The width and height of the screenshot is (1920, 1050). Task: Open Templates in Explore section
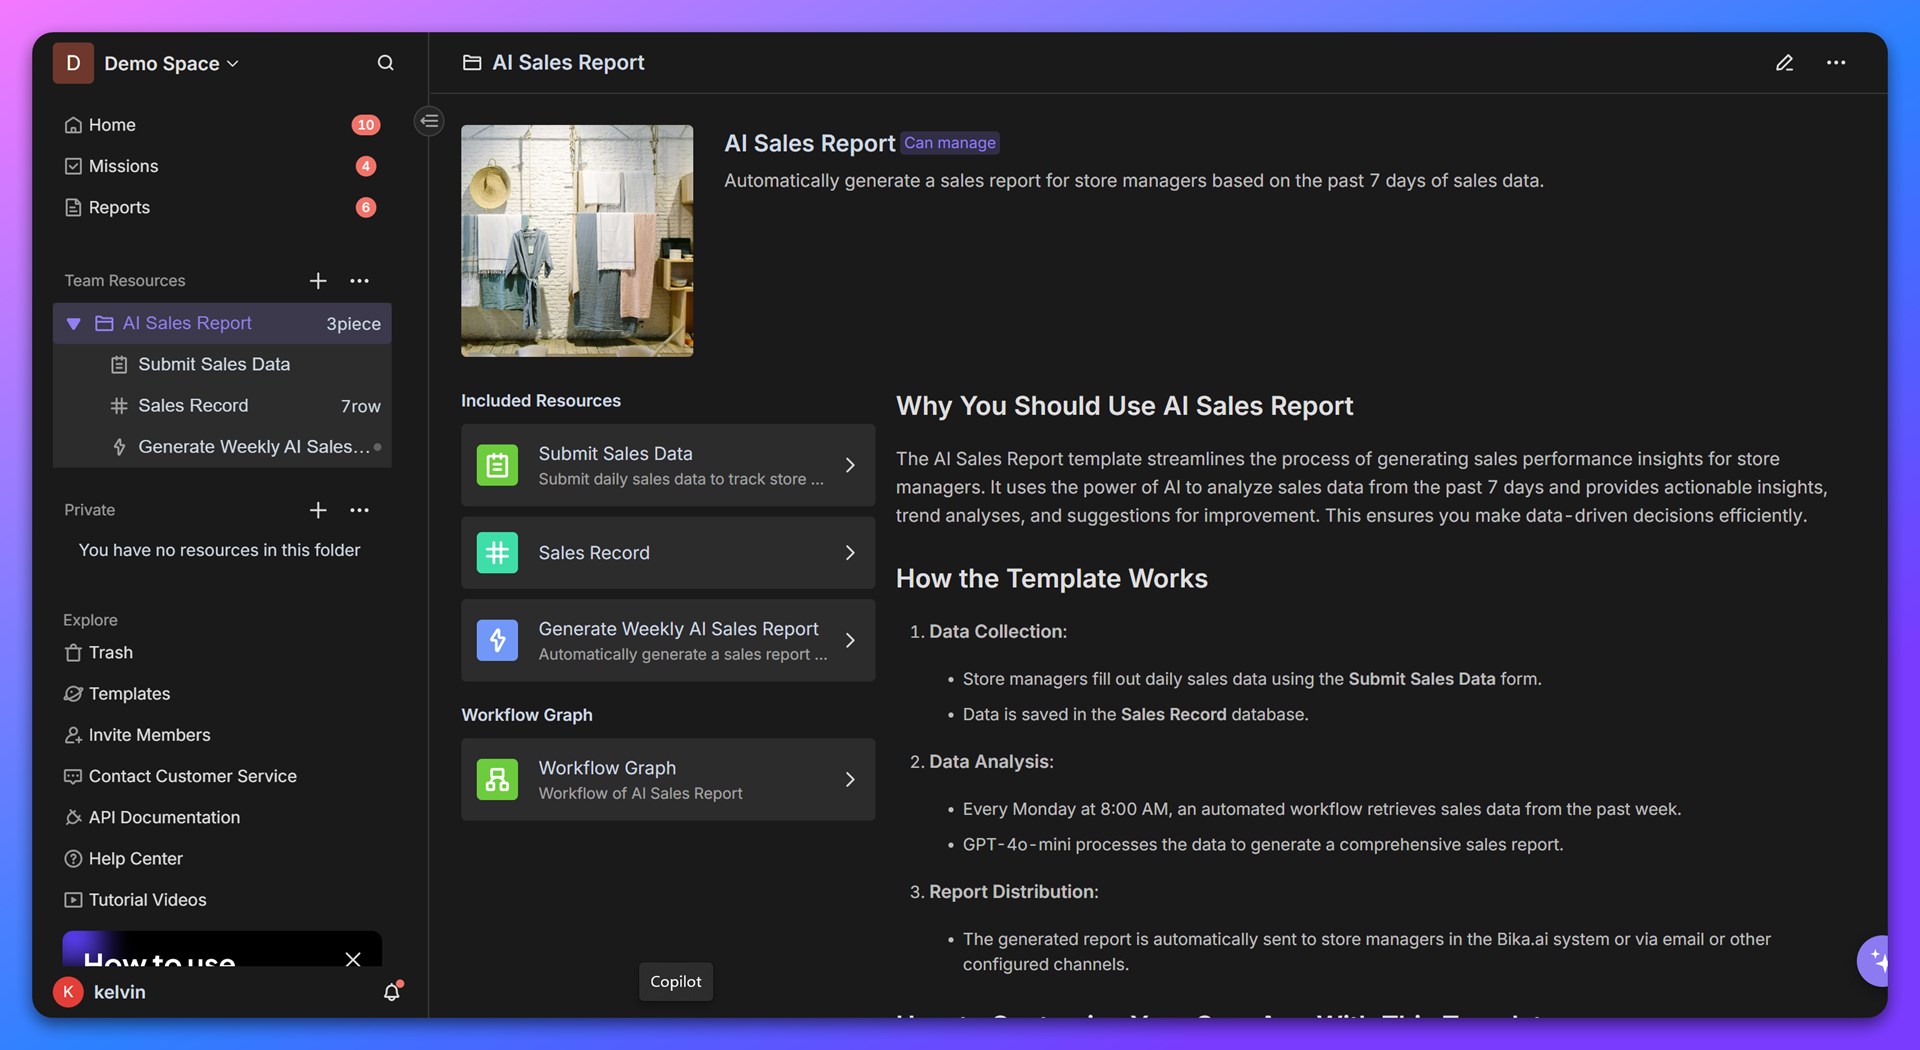pos(118,693)
